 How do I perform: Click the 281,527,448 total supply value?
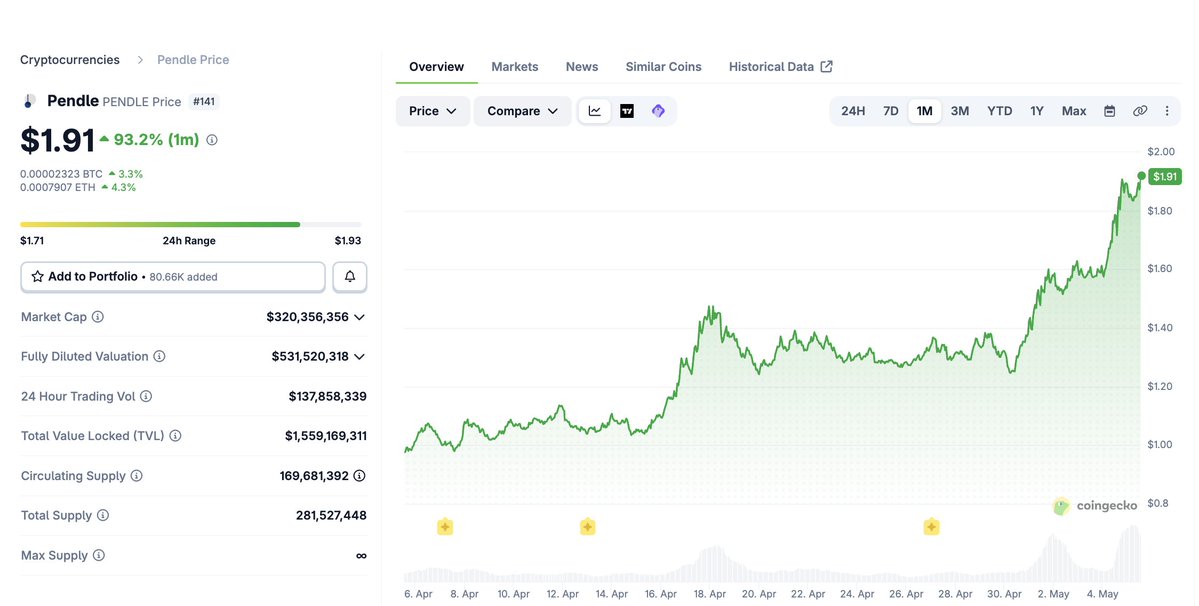point(331,515)
